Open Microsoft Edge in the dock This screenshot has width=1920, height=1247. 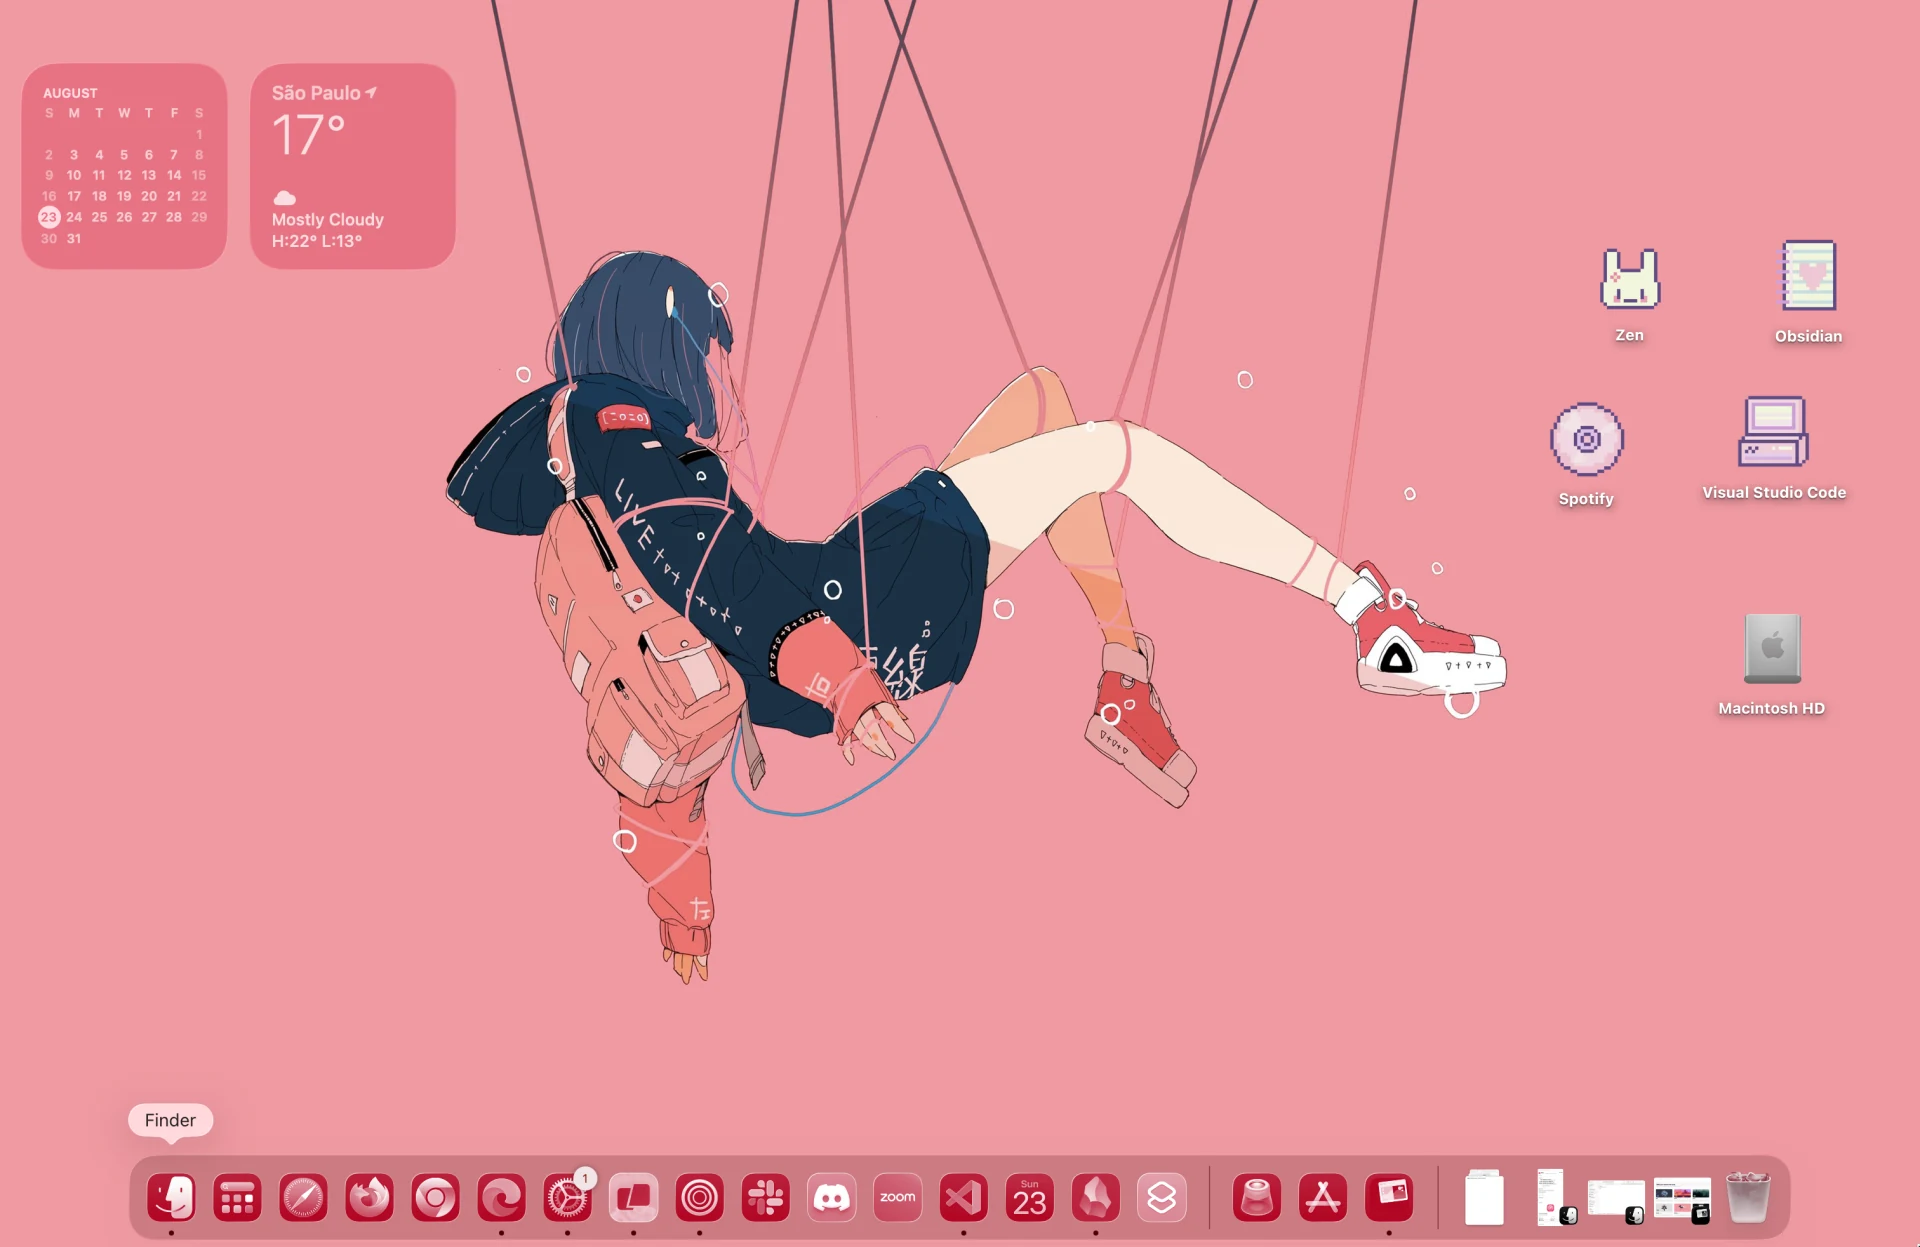click(501, 1197)
